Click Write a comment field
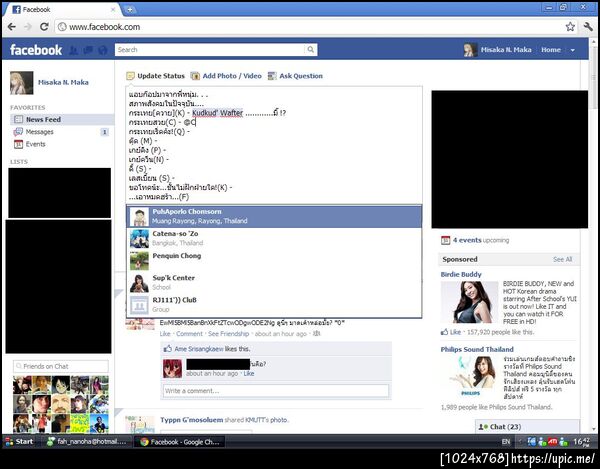Screen dimensions: 600x469 [276, 391]
